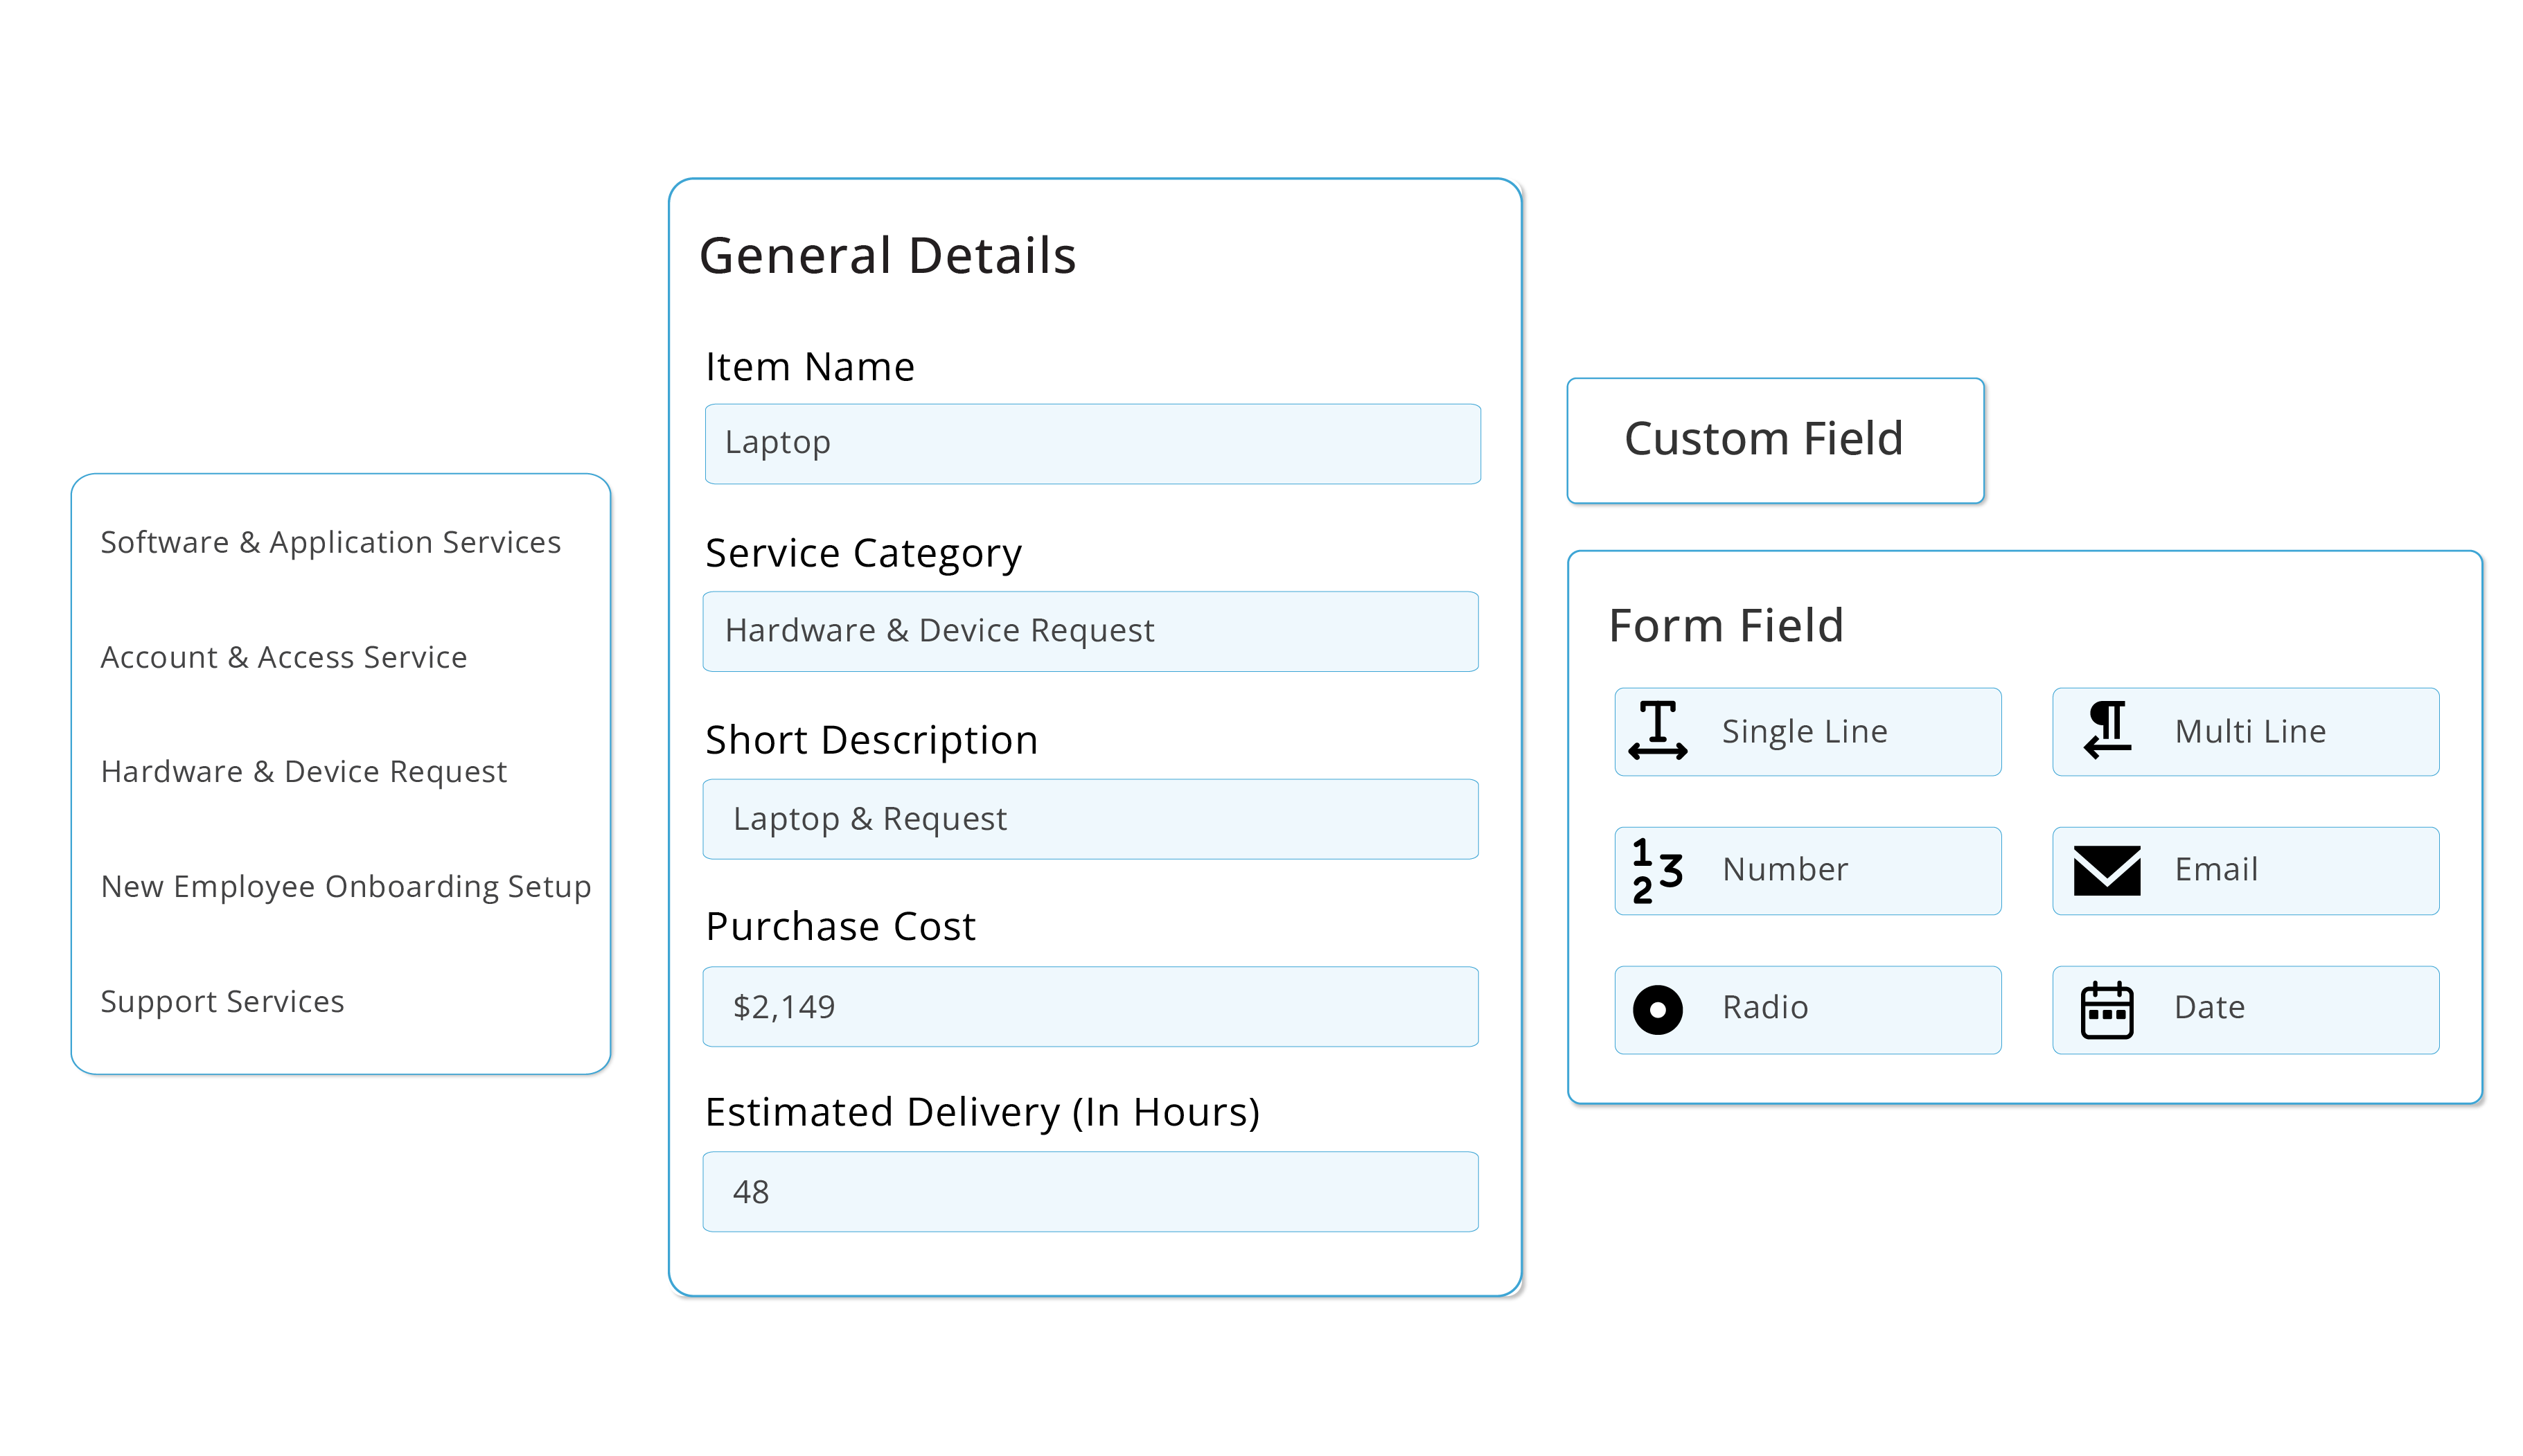Click the Item Name input containing Laptop
The height and width of the screenshot is (1456, 2523).
pyautogui.click(x=1090, y=443)
